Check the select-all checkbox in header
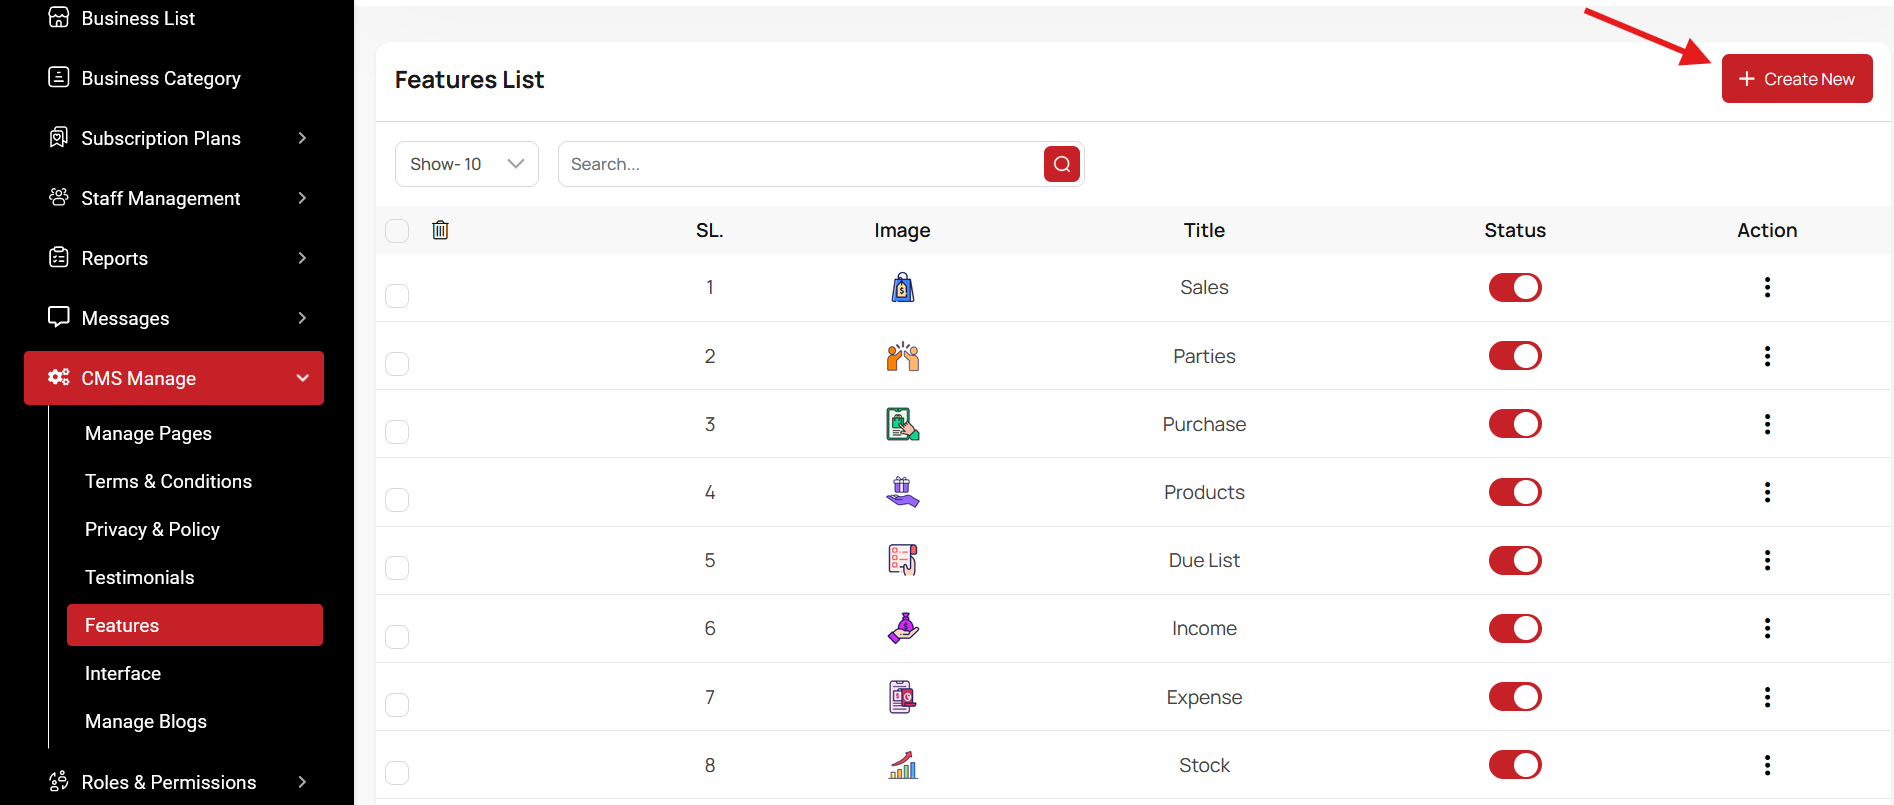The width and height of the screenshot is (1894, 805). click(x=397, y=231)
